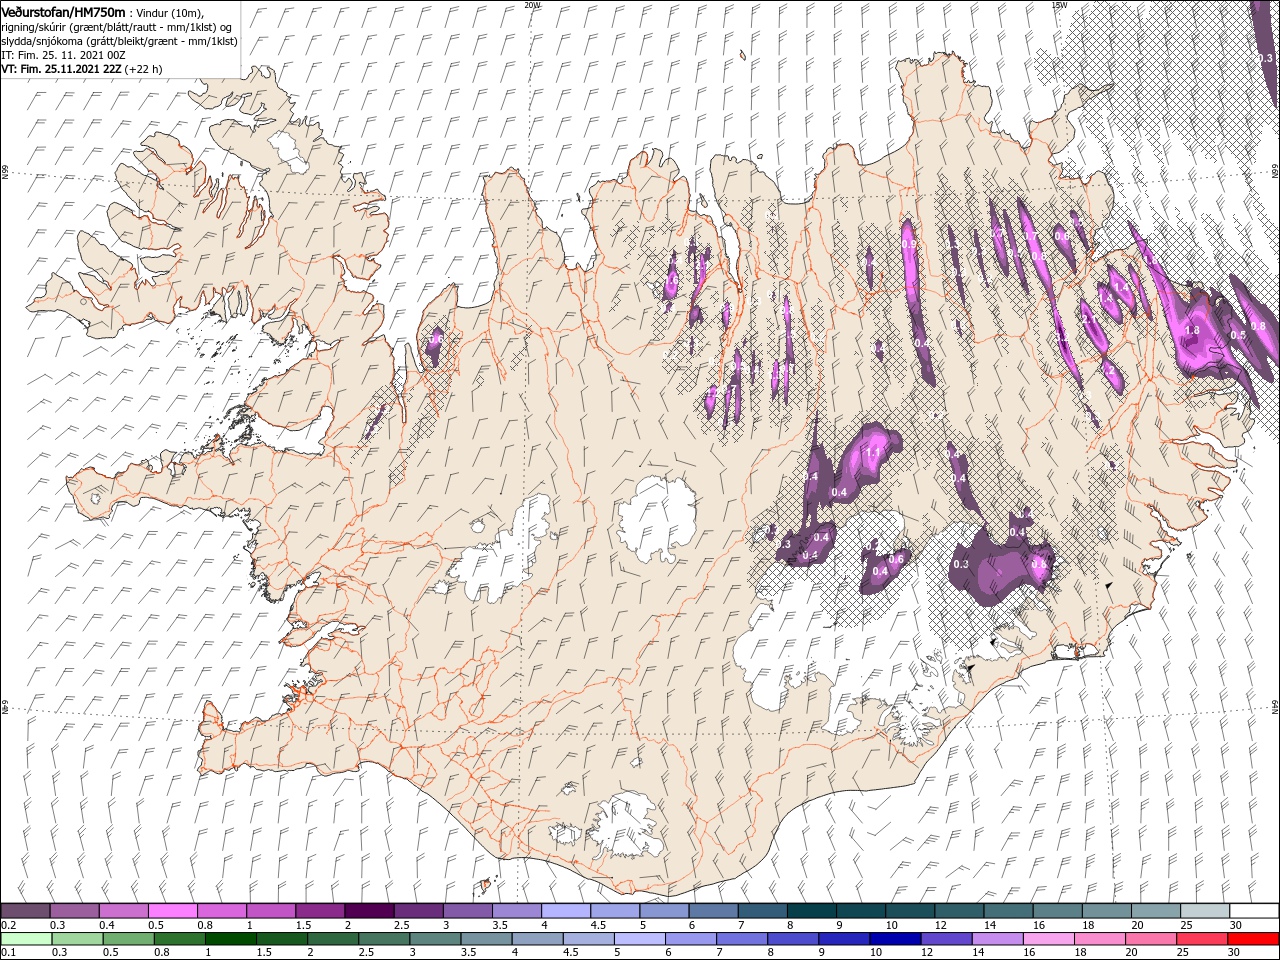Click the light pink 16 rain legend swatch
Viewport: 1280px width, 960px height.
1049,938
